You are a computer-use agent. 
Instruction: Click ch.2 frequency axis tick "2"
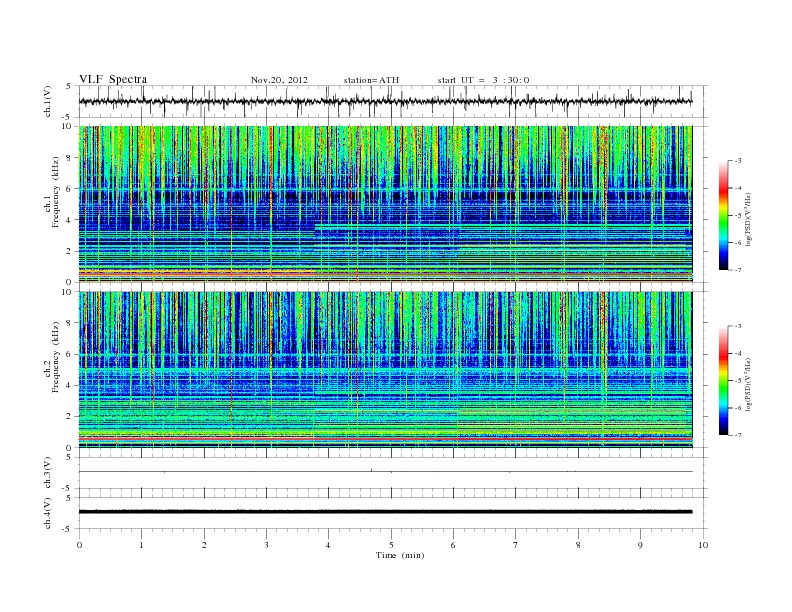(x=69, y=417)
